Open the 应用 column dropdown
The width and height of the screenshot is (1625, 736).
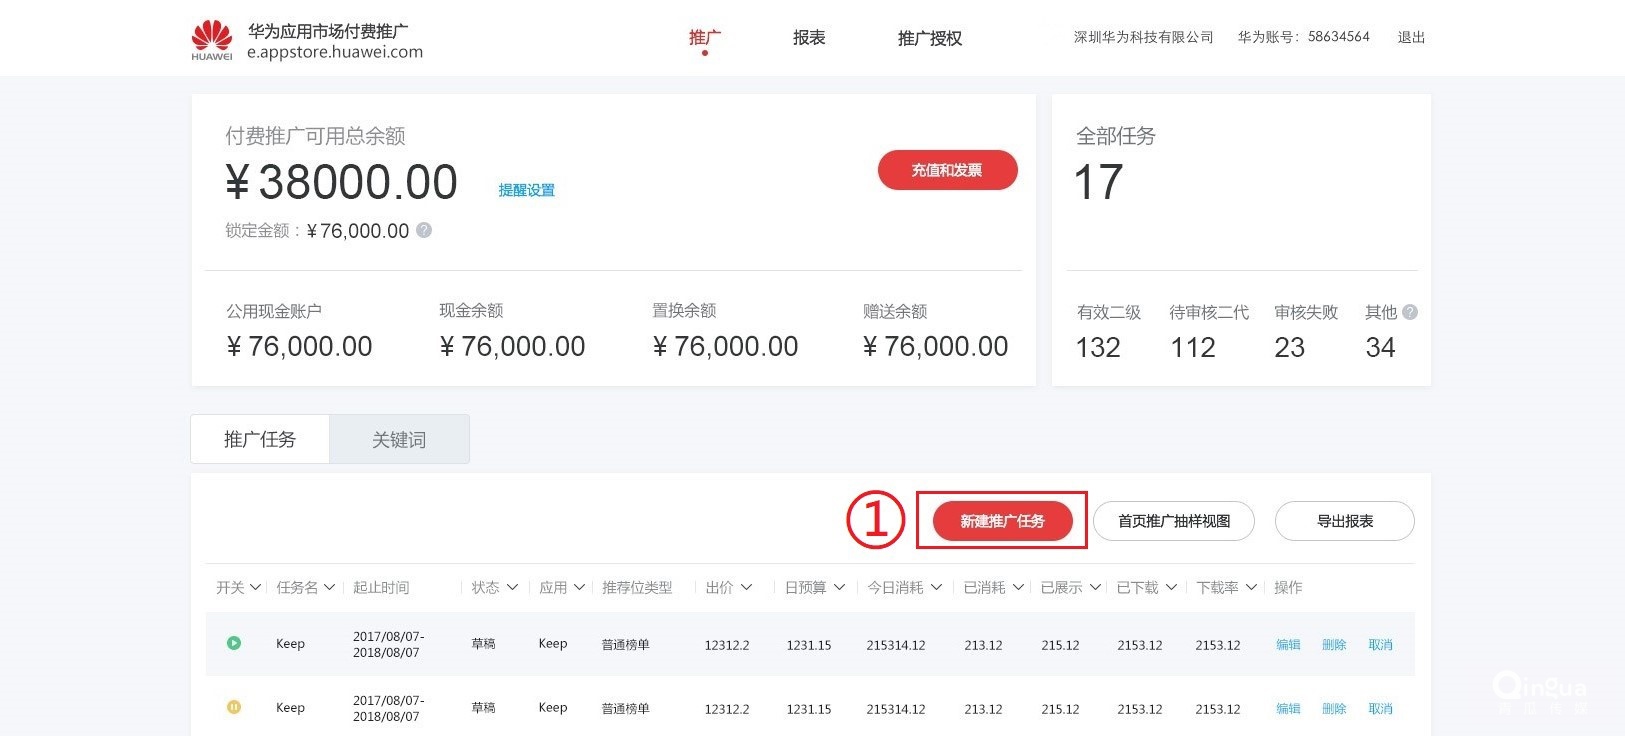tap(579, 588)
